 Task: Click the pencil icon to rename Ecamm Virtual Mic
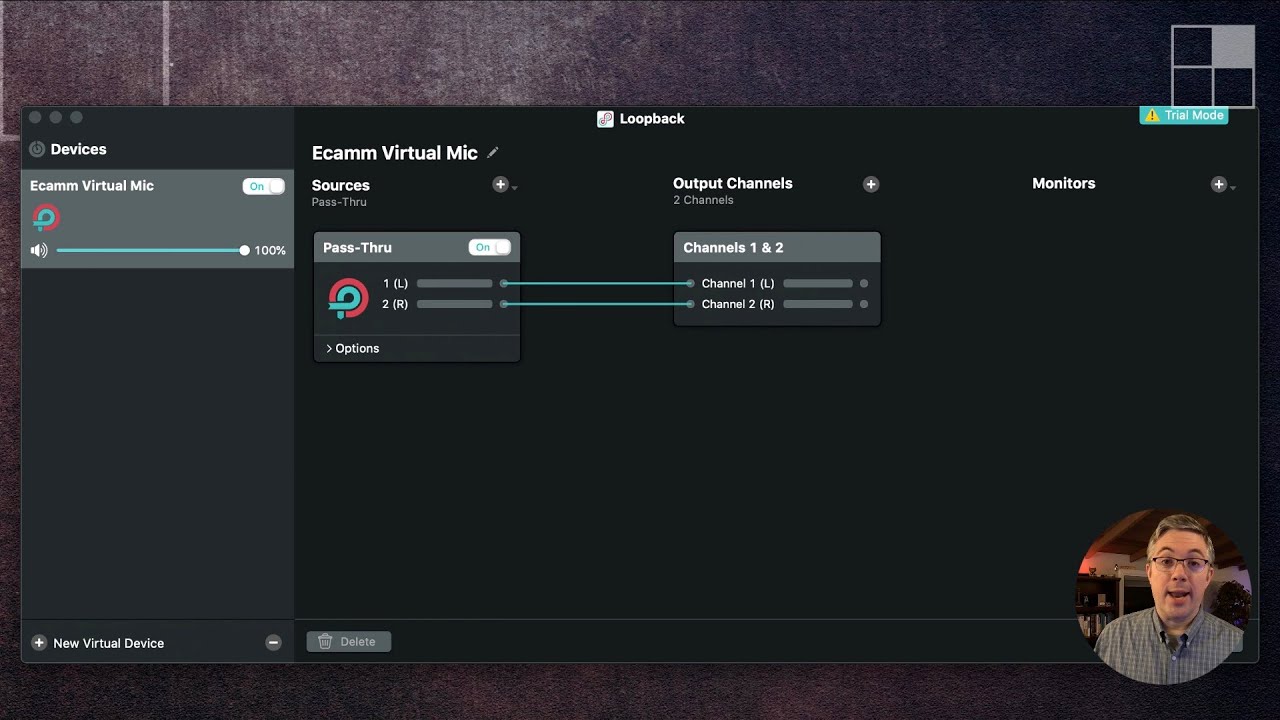492,153
